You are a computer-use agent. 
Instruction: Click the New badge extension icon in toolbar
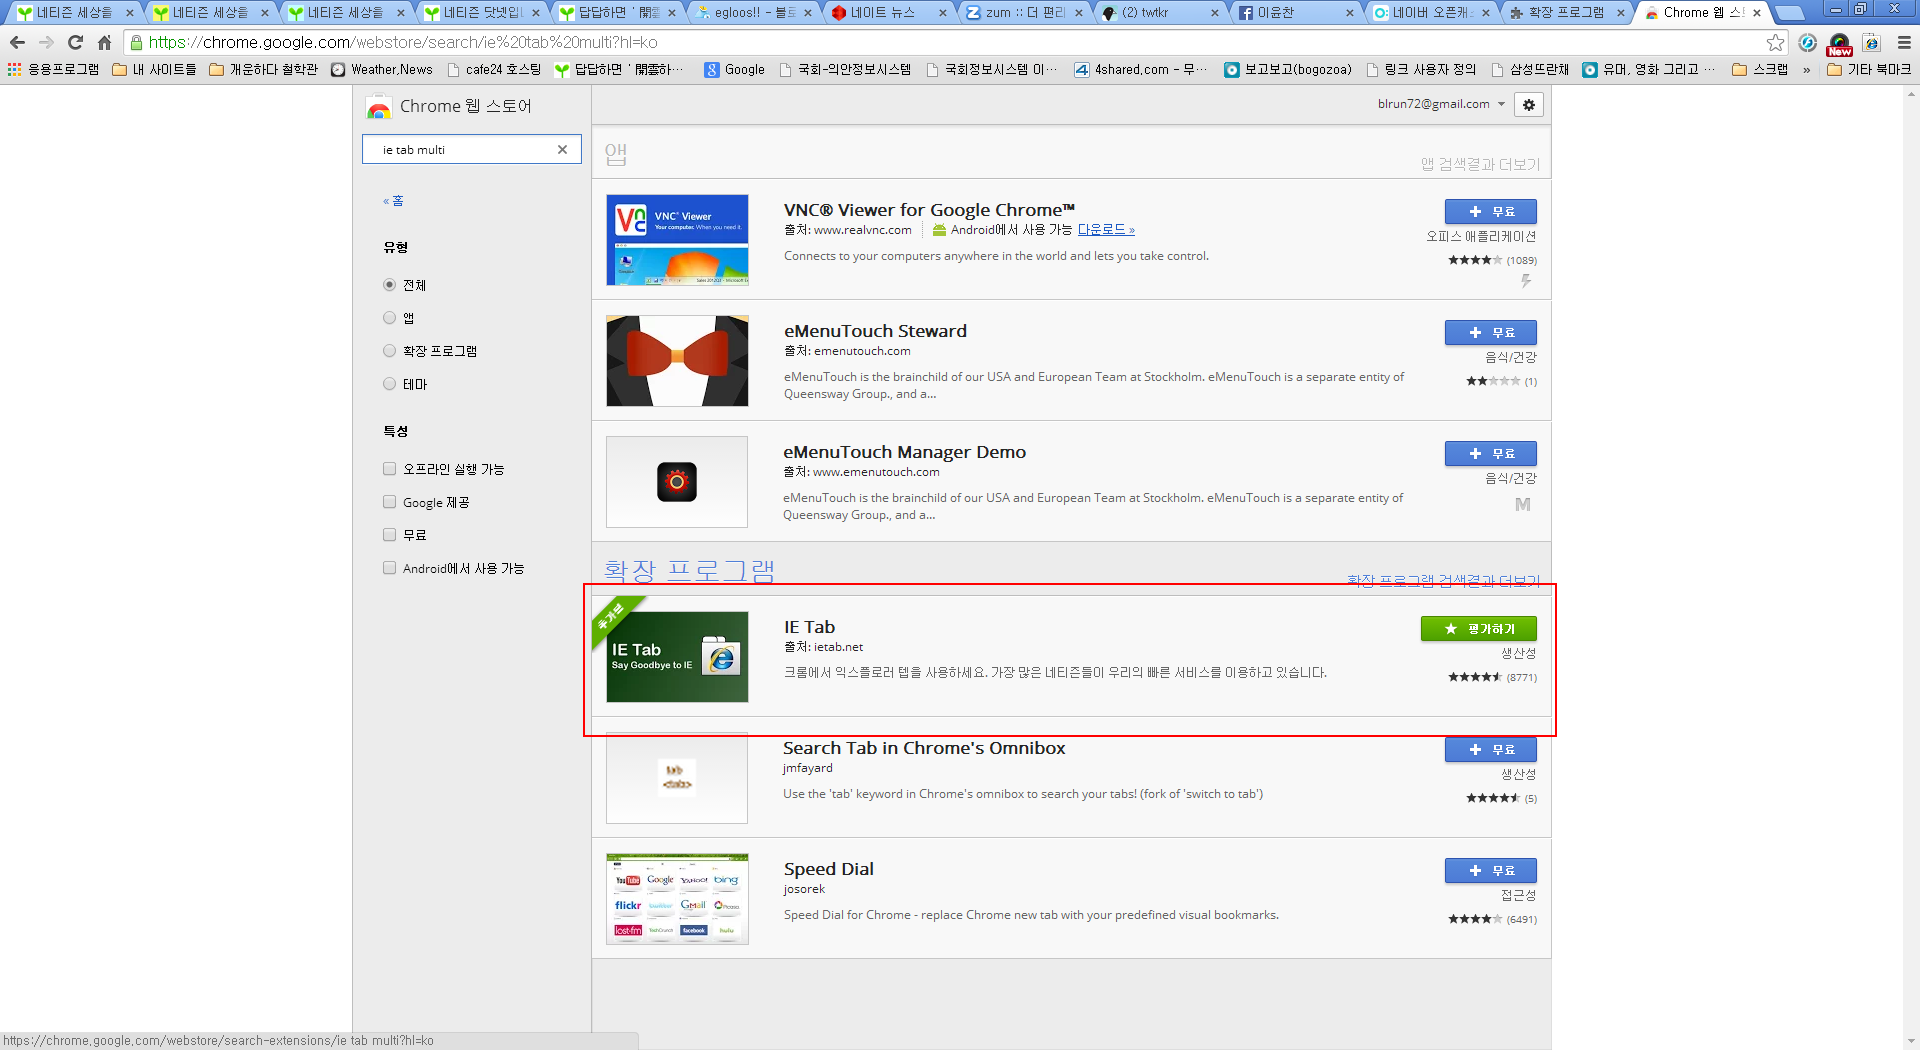(x=1839, y=43)
